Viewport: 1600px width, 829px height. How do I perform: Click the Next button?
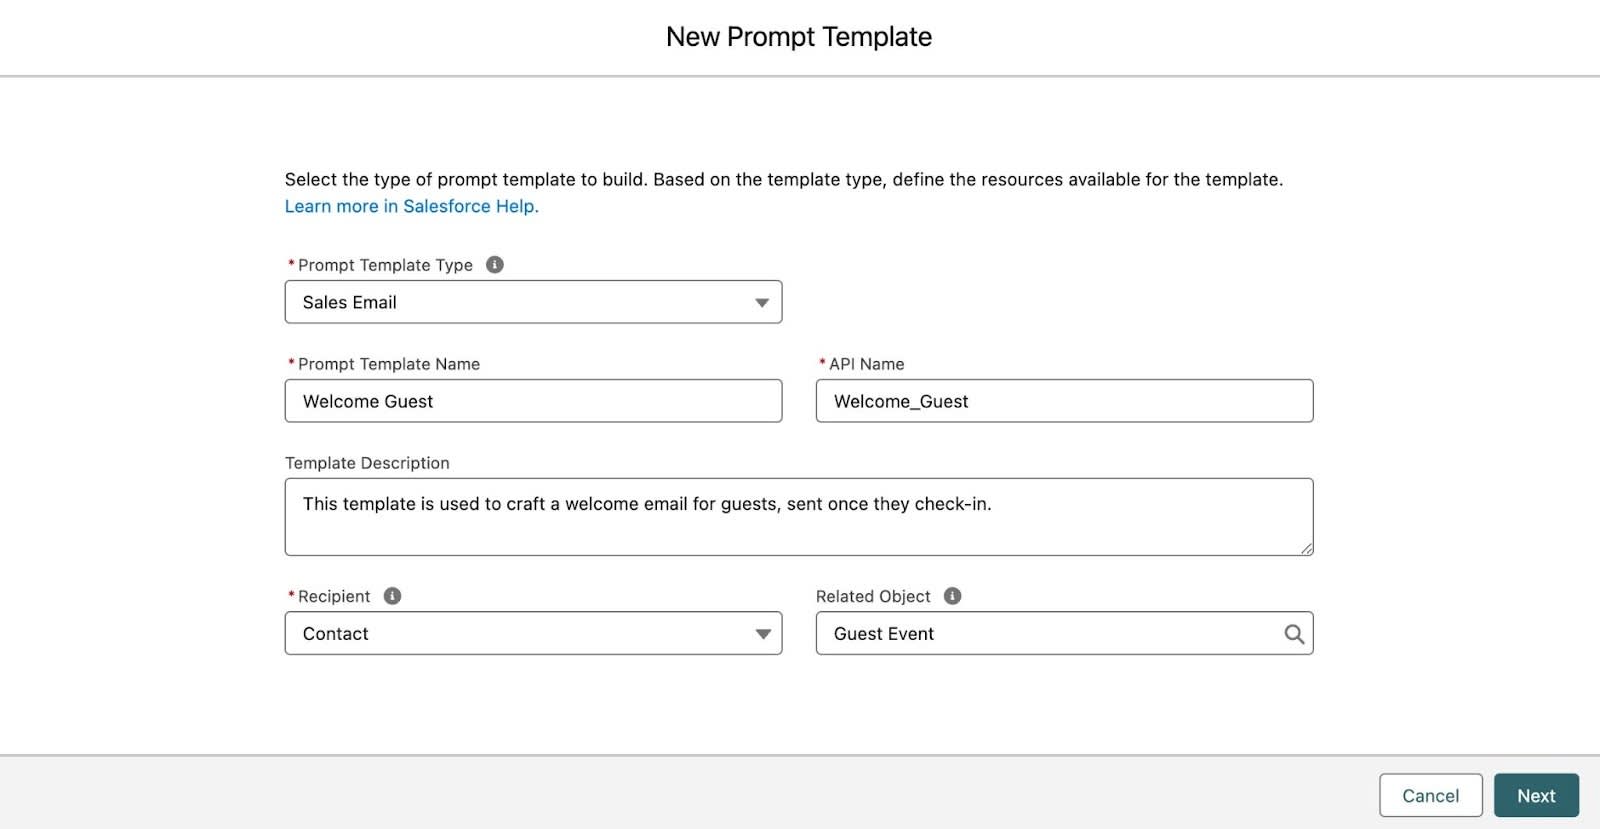pyautogui.click(x=1535, y=795)
